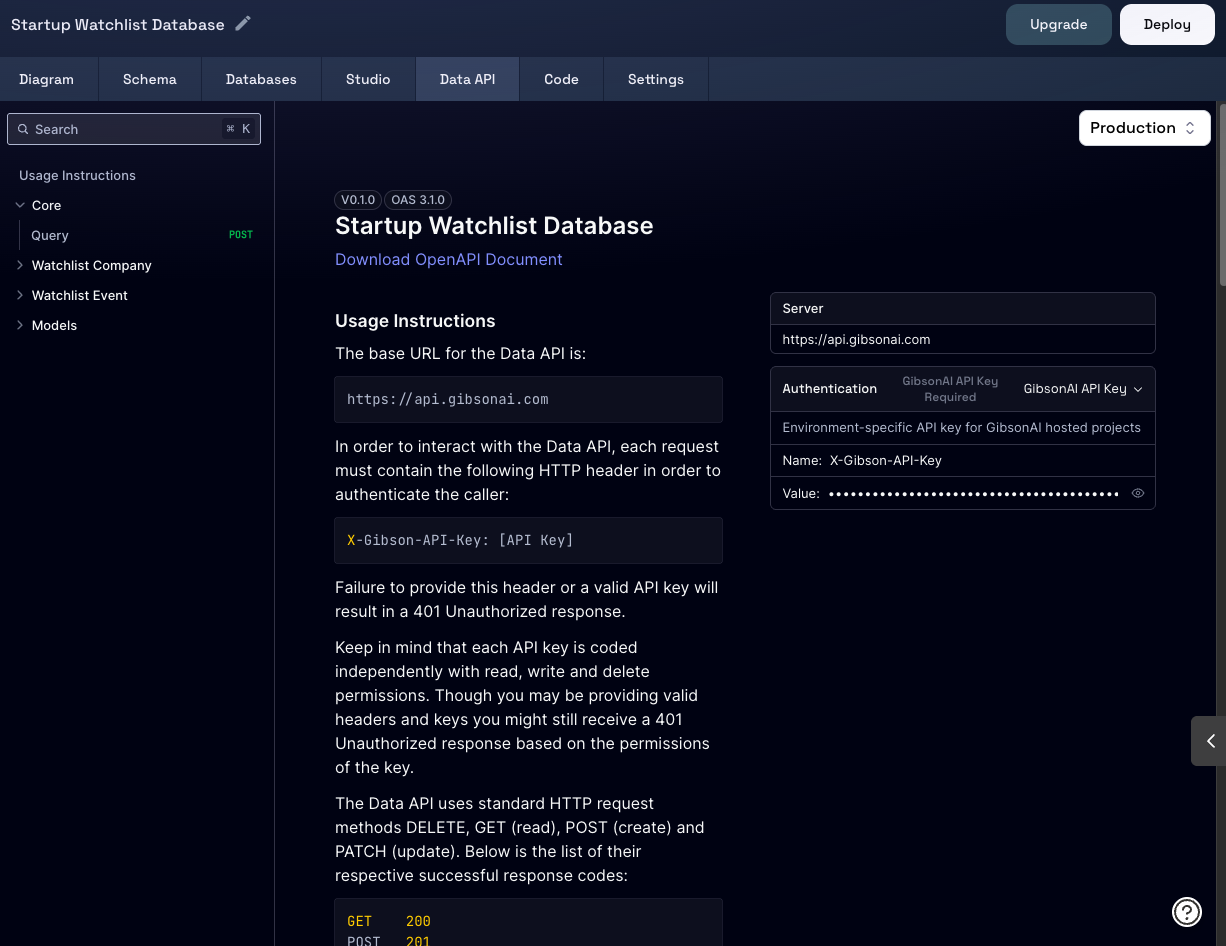The height and width of the screenshot is (946, 1226).
Task: Download the OpenAPI Document
Action: click(449, 259)
